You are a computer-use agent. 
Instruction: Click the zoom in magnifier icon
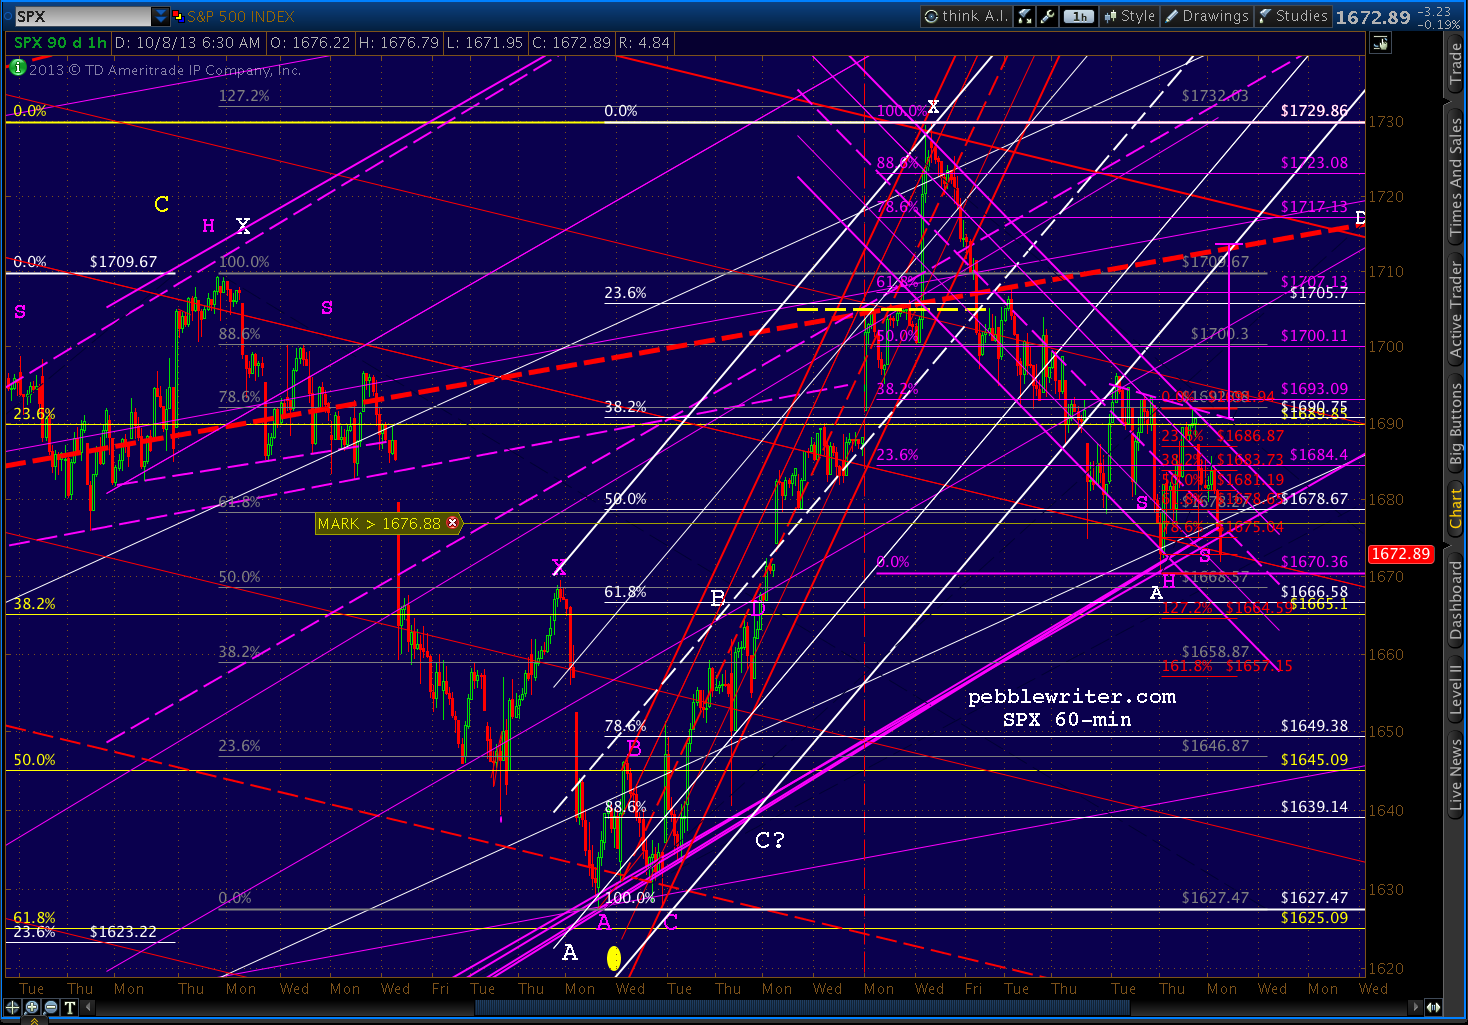(x=32, y=1007)
